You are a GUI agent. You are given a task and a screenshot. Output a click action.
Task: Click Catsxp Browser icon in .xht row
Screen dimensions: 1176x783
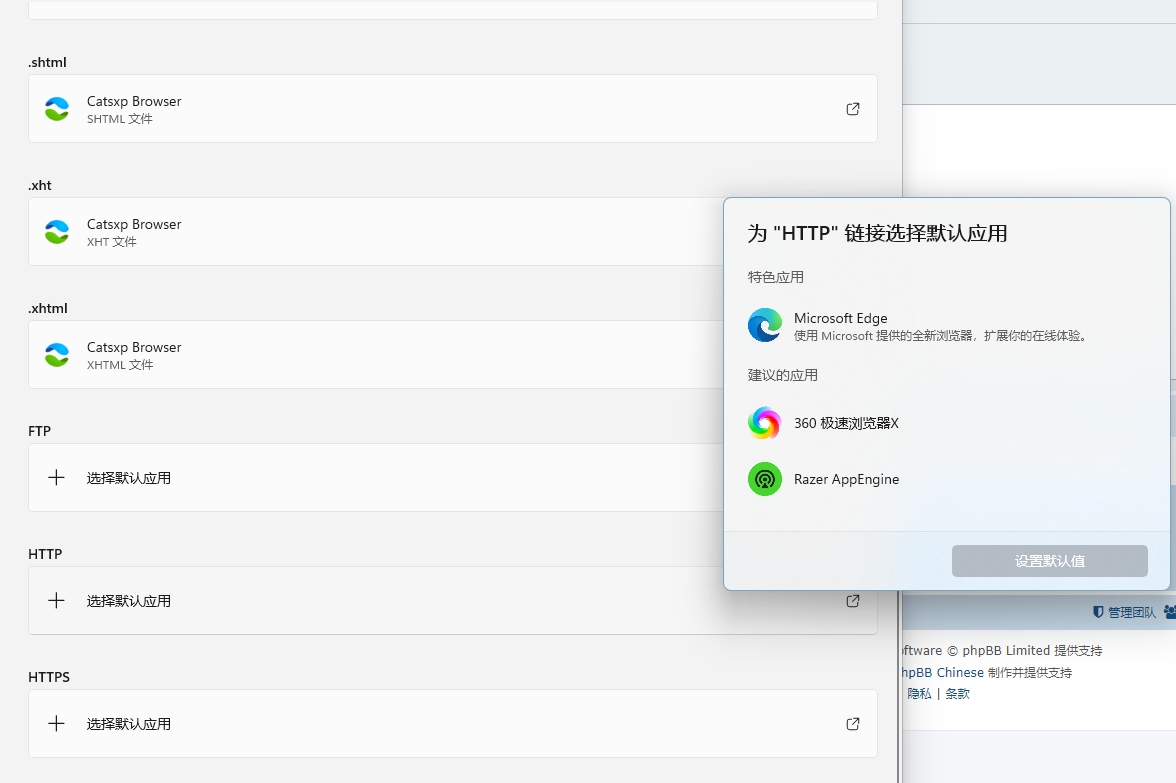tap(56, 232)
